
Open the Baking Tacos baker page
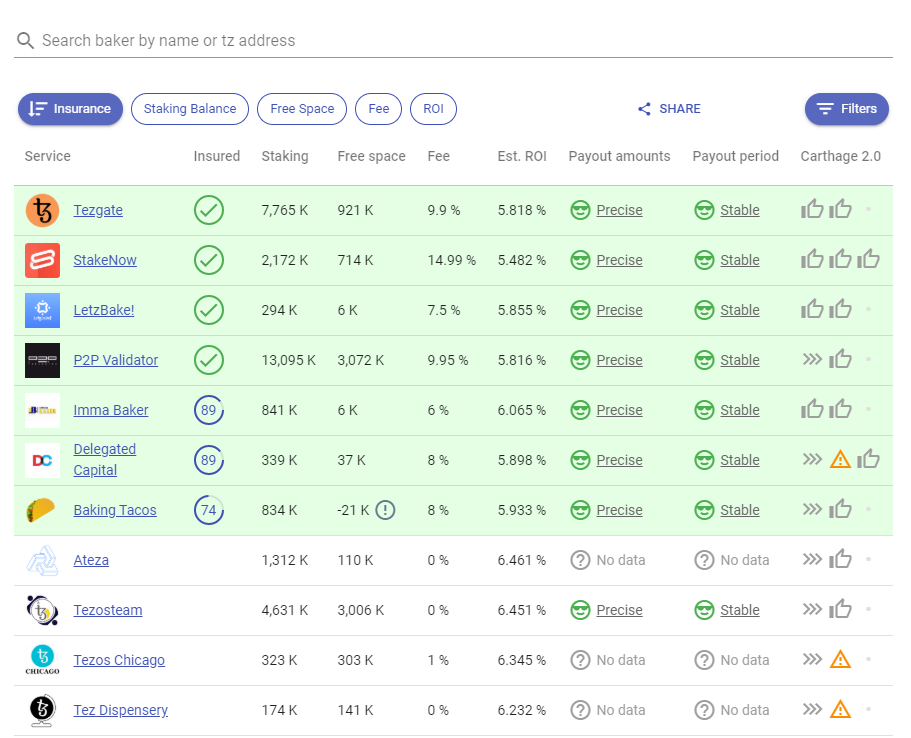[115, 510]
